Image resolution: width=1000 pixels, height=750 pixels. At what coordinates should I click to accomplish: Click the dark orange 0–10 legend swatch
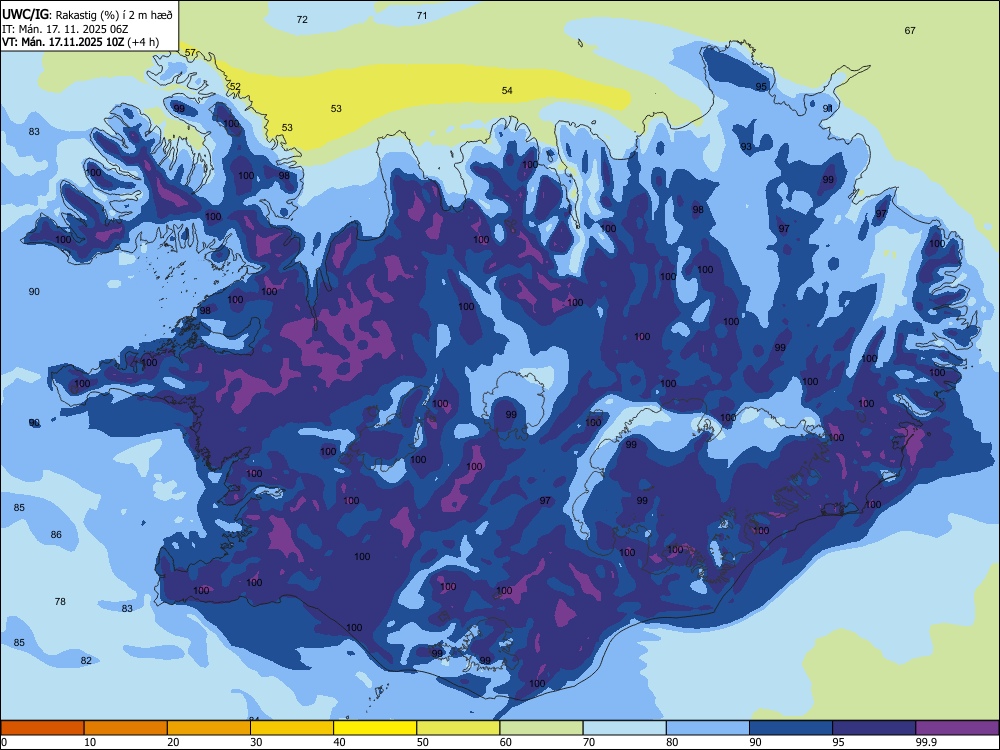(x=42, y=728)
